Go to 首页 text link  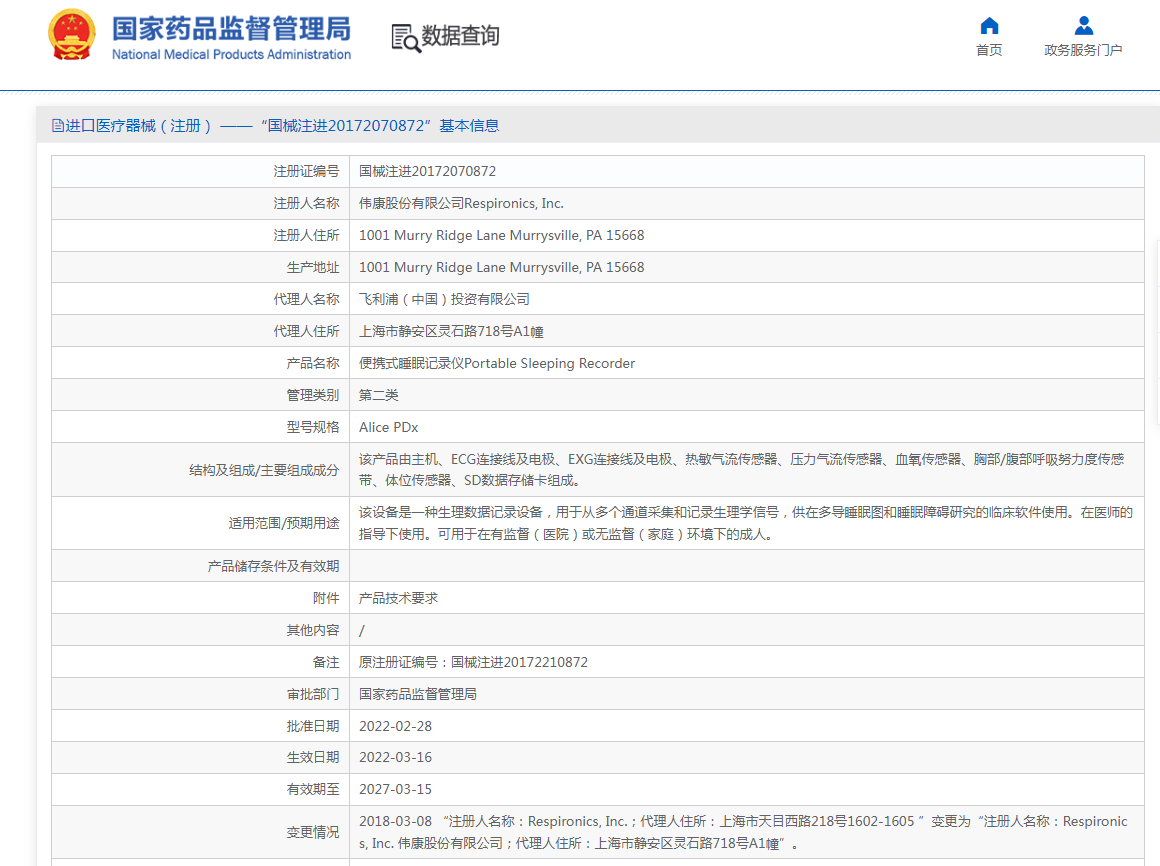[x=989, y=50]
